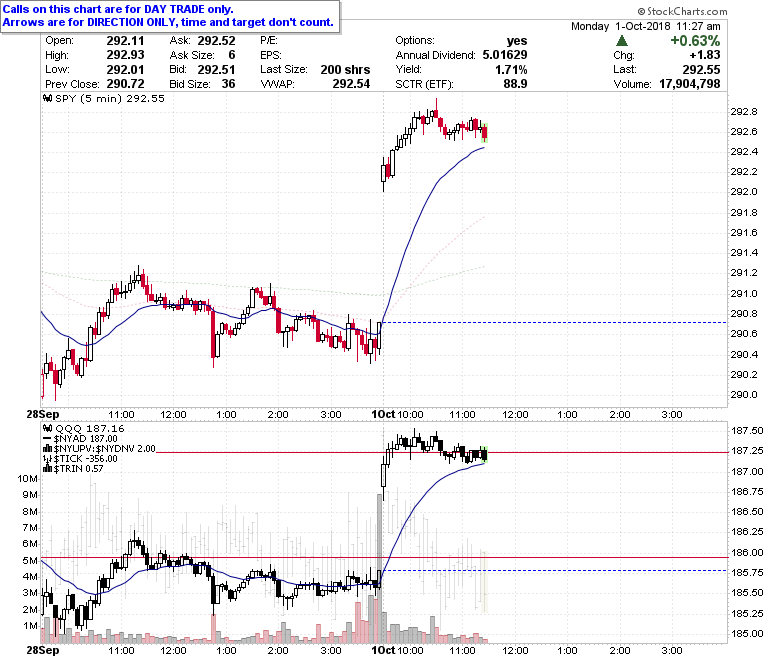The image size is (780, 659).
Task: Click the candlestick icon beside SPY label
Action: coord(48,98)
